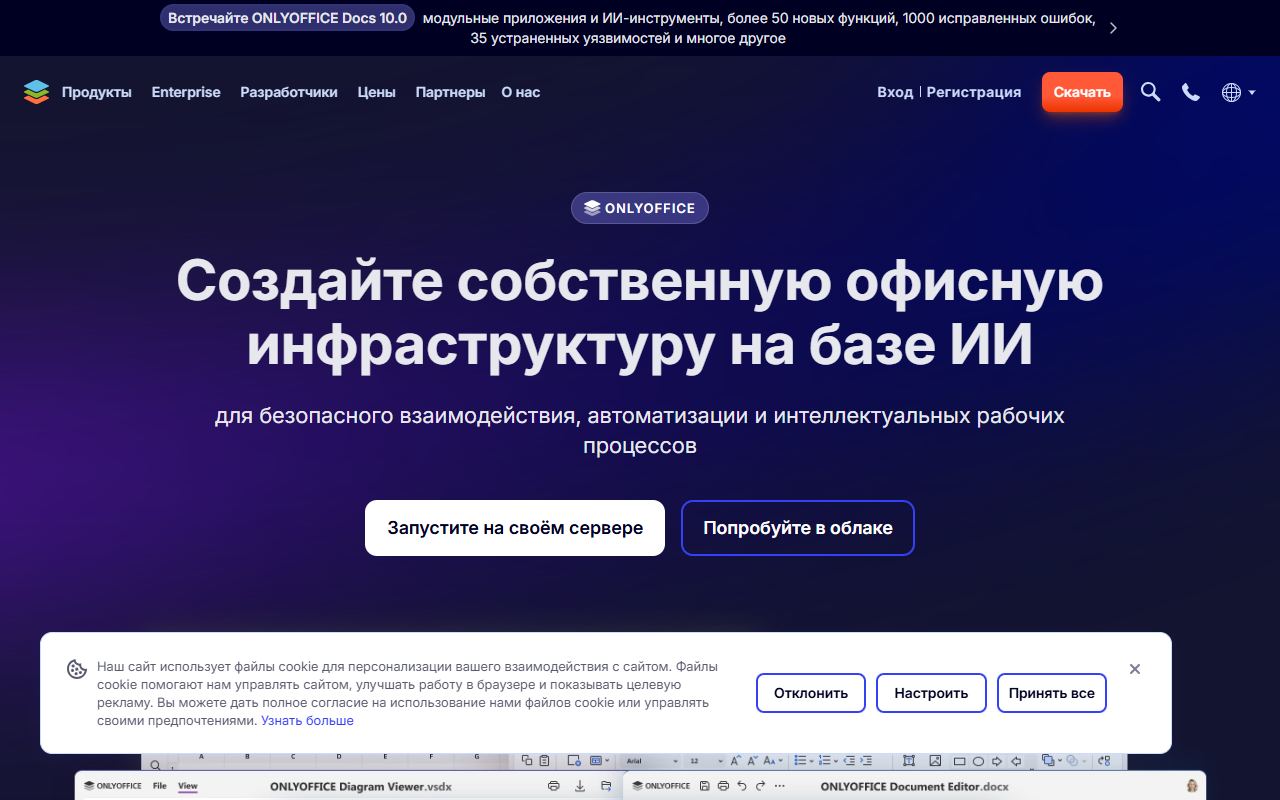The image size is (1280, 800).
Task: Click 'Попробуйте в облаке' button
Action: [798, 528]
